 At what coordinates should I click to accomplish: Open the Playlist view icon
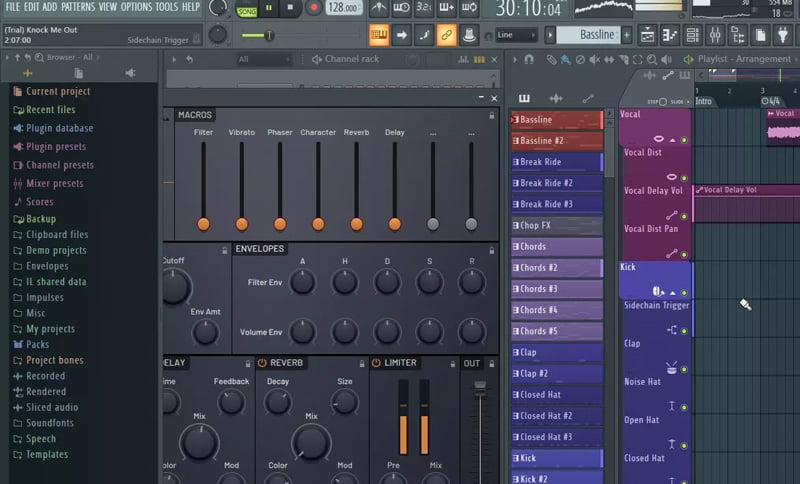pyautogui.click(x=647, y=35)
